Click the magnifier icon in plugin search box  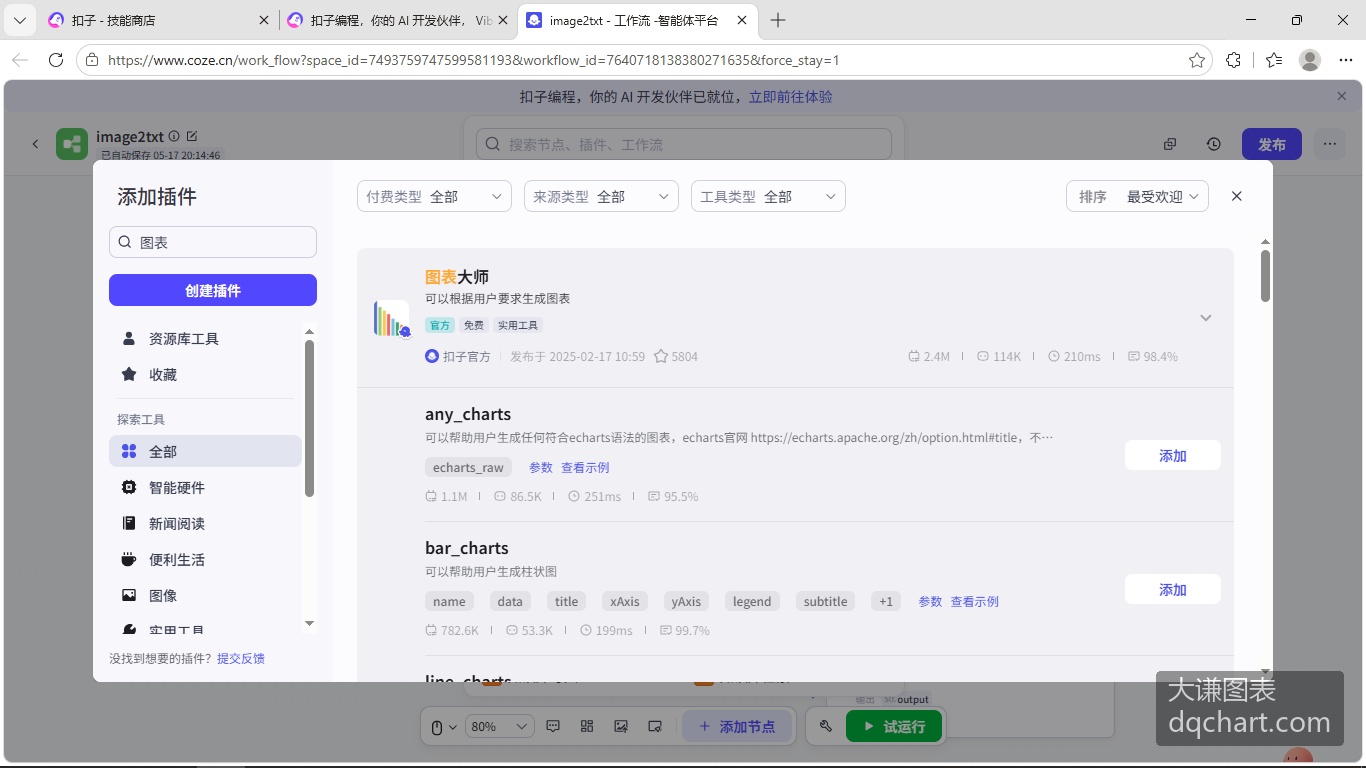pos(125,242)
